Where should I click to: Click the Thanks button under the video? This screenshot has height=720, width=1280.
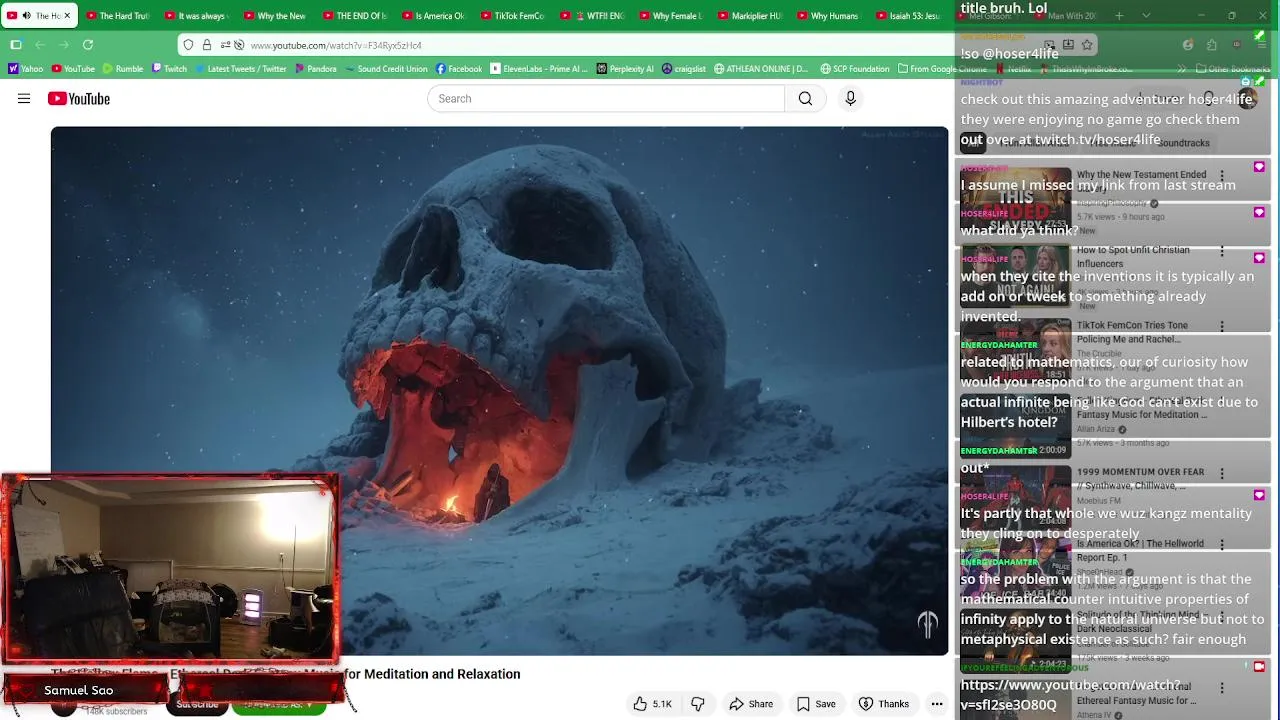(884, 704)
